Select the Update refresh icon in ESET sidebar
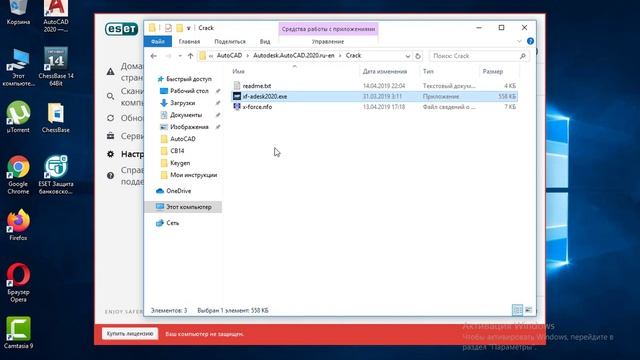The image size is (640, 360). pos(111,118)
